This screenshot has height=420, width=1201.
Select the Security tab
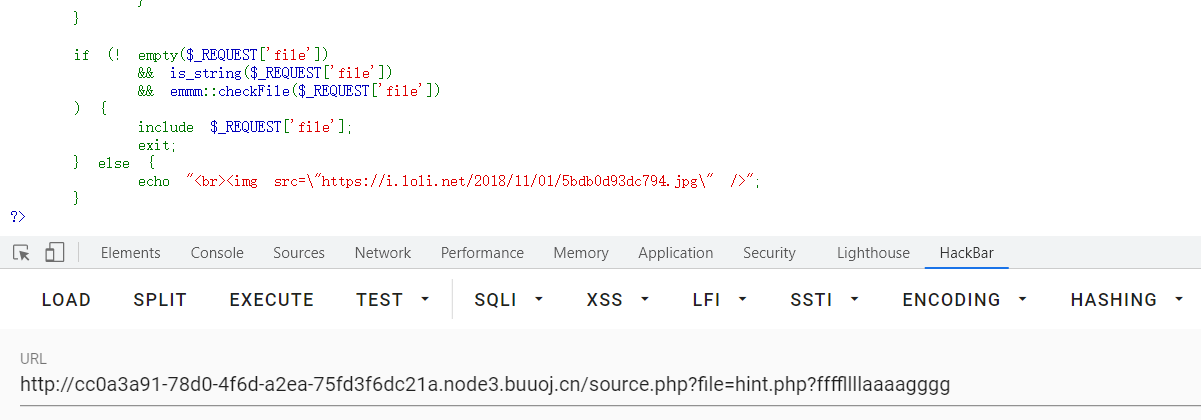(x=769, y=253)
